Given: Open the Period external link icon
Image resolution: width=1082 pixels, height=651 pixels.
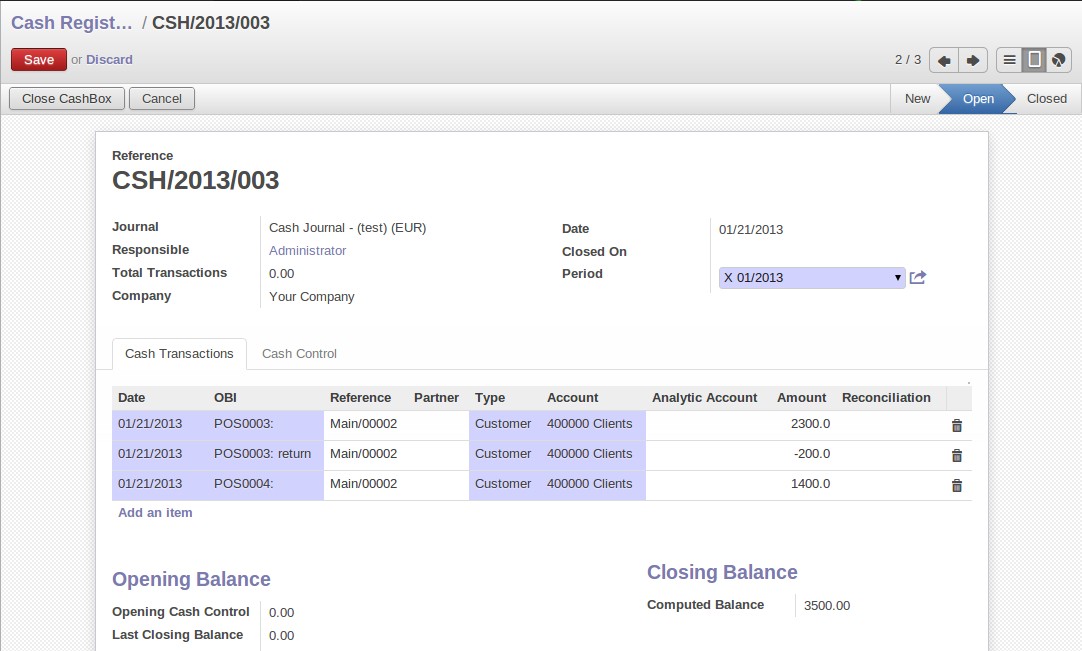Looking at the screenshot, I should (918, 277).
